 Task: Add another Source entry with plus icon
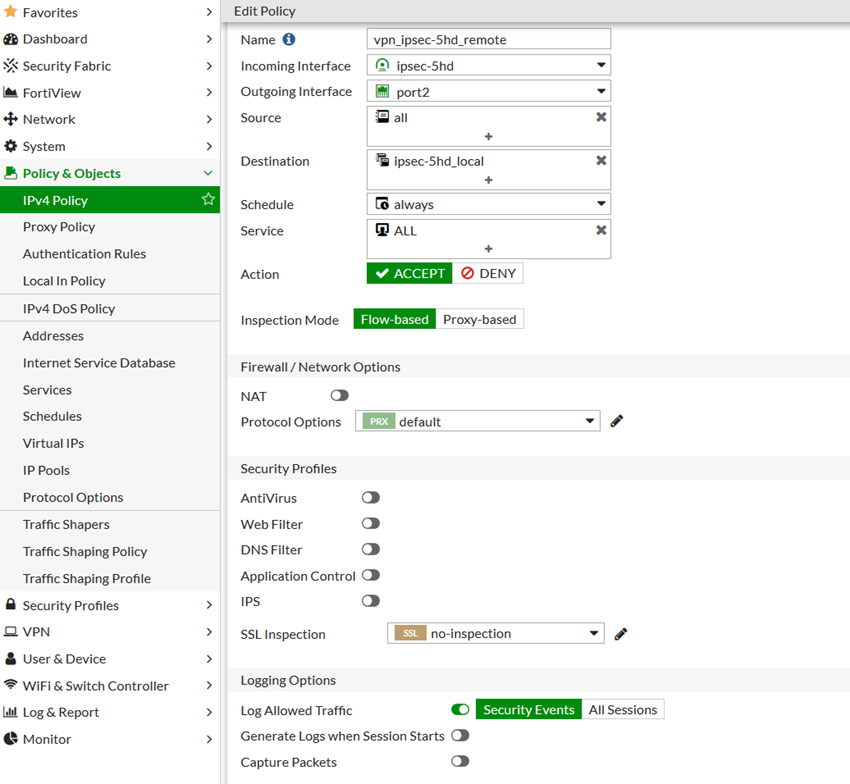pyautogui.click(x=489, y=136)
